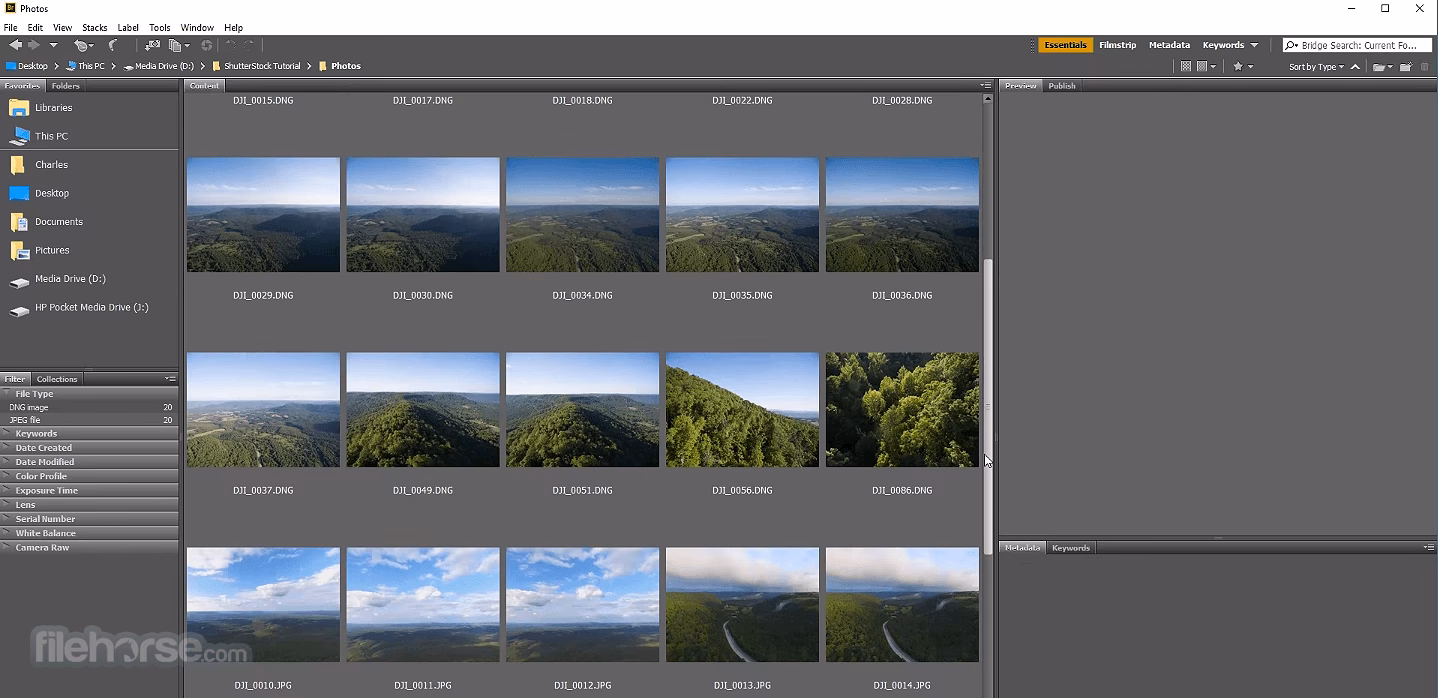Open selected photo in Camera Raw

coord(207,45)
